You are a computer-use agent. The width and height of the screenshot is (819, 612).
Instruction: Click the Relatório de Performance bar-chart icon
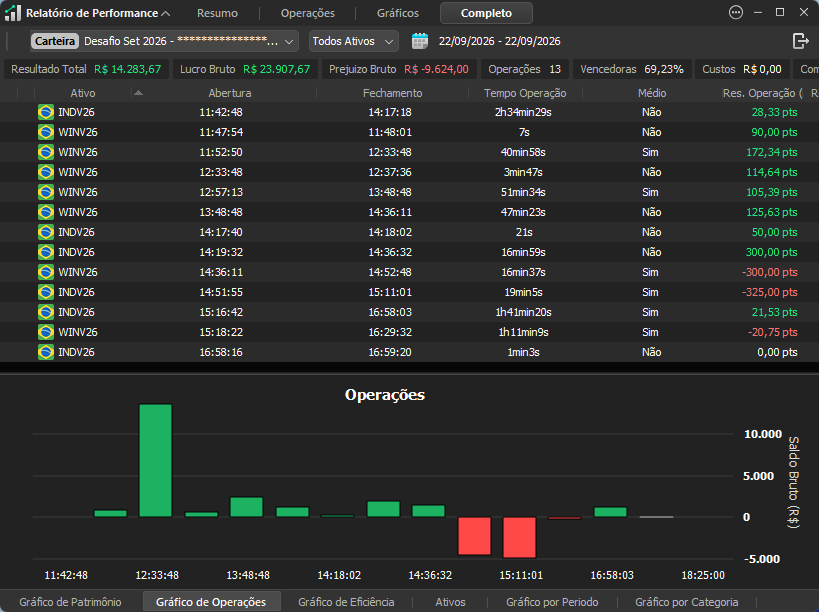13,13
